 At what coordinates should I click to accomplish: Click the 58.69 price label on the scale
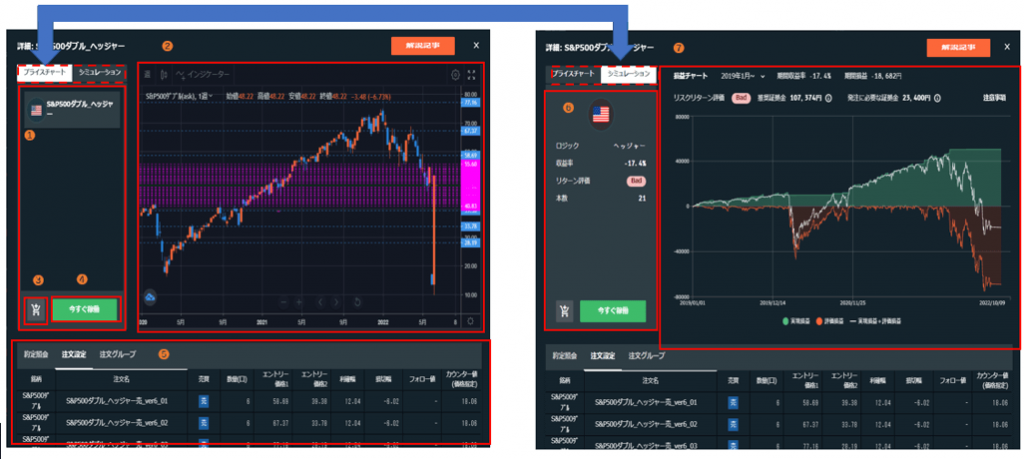pyautogui.click(x=471, y=155)
